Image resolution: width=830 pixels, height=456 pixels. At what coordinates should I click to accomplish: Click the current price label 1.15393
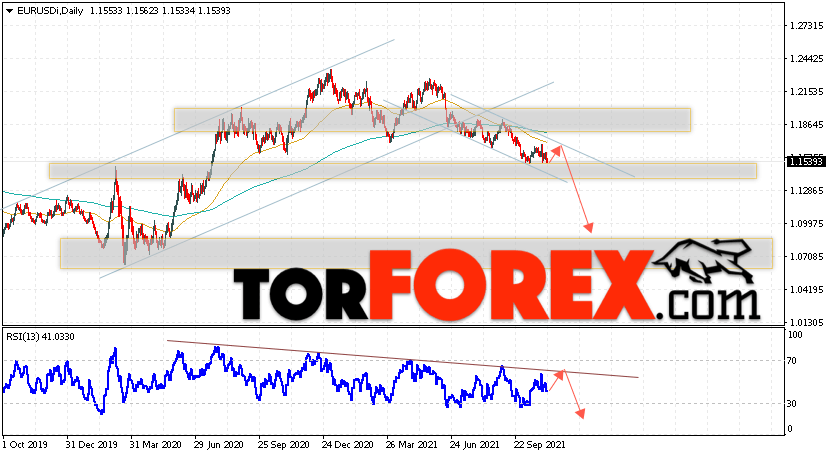(x=806, y=162)
